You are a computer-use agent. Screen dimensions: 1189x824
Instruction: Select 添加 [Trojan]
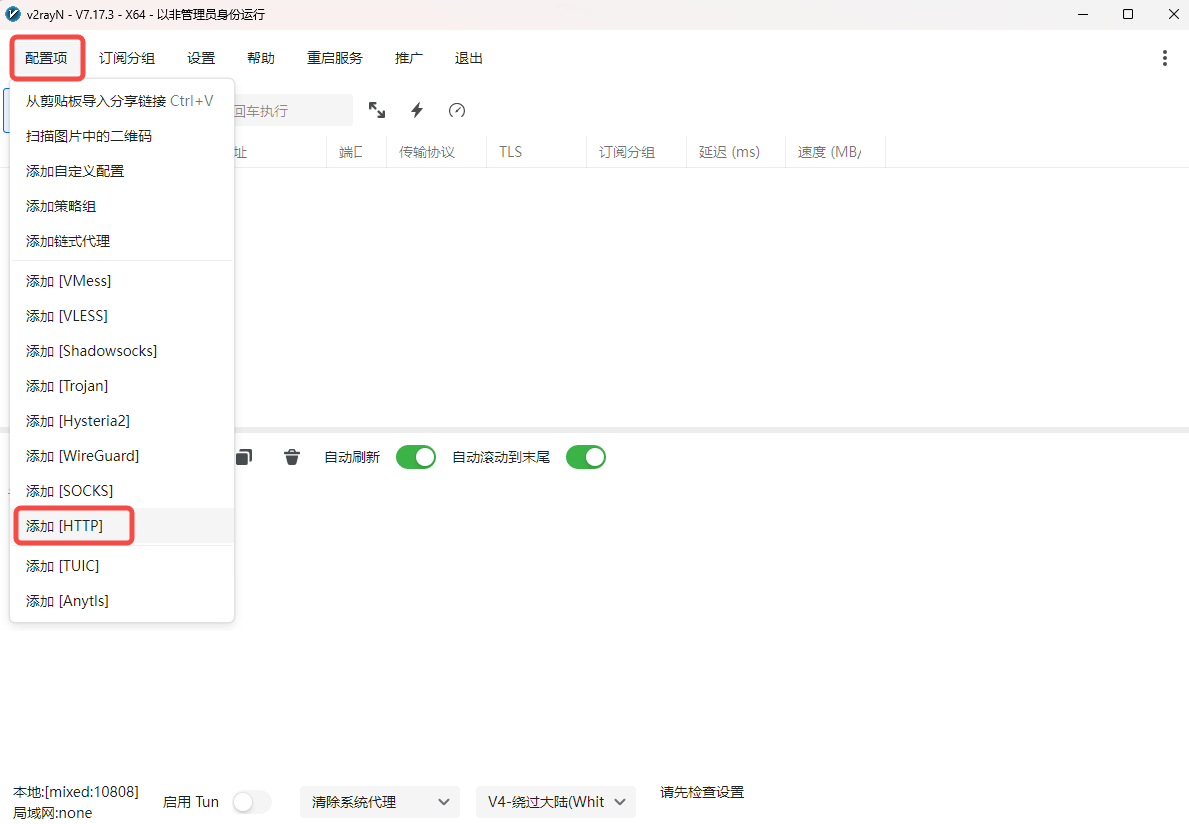[x=121, y=385]
